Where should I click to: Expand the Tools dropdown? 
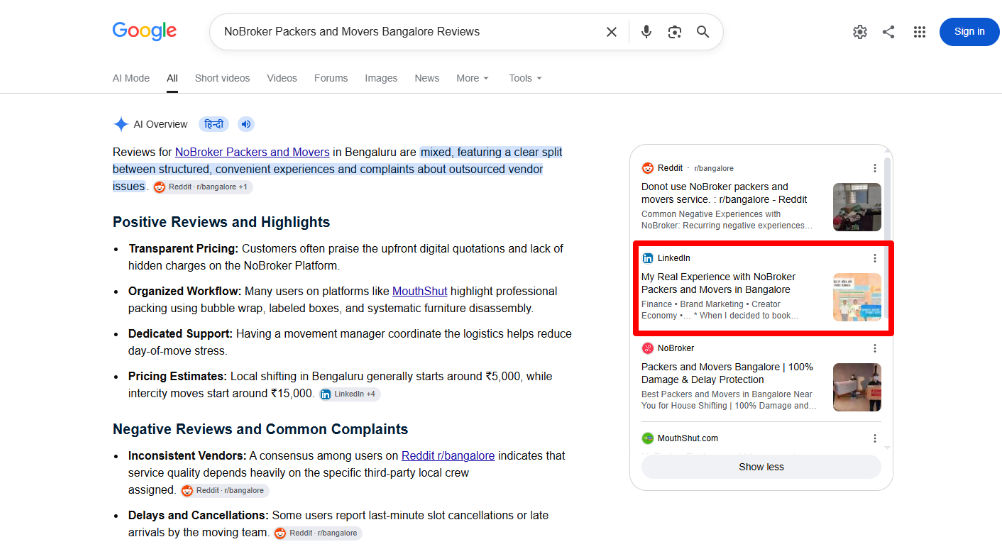coord(525,78)
